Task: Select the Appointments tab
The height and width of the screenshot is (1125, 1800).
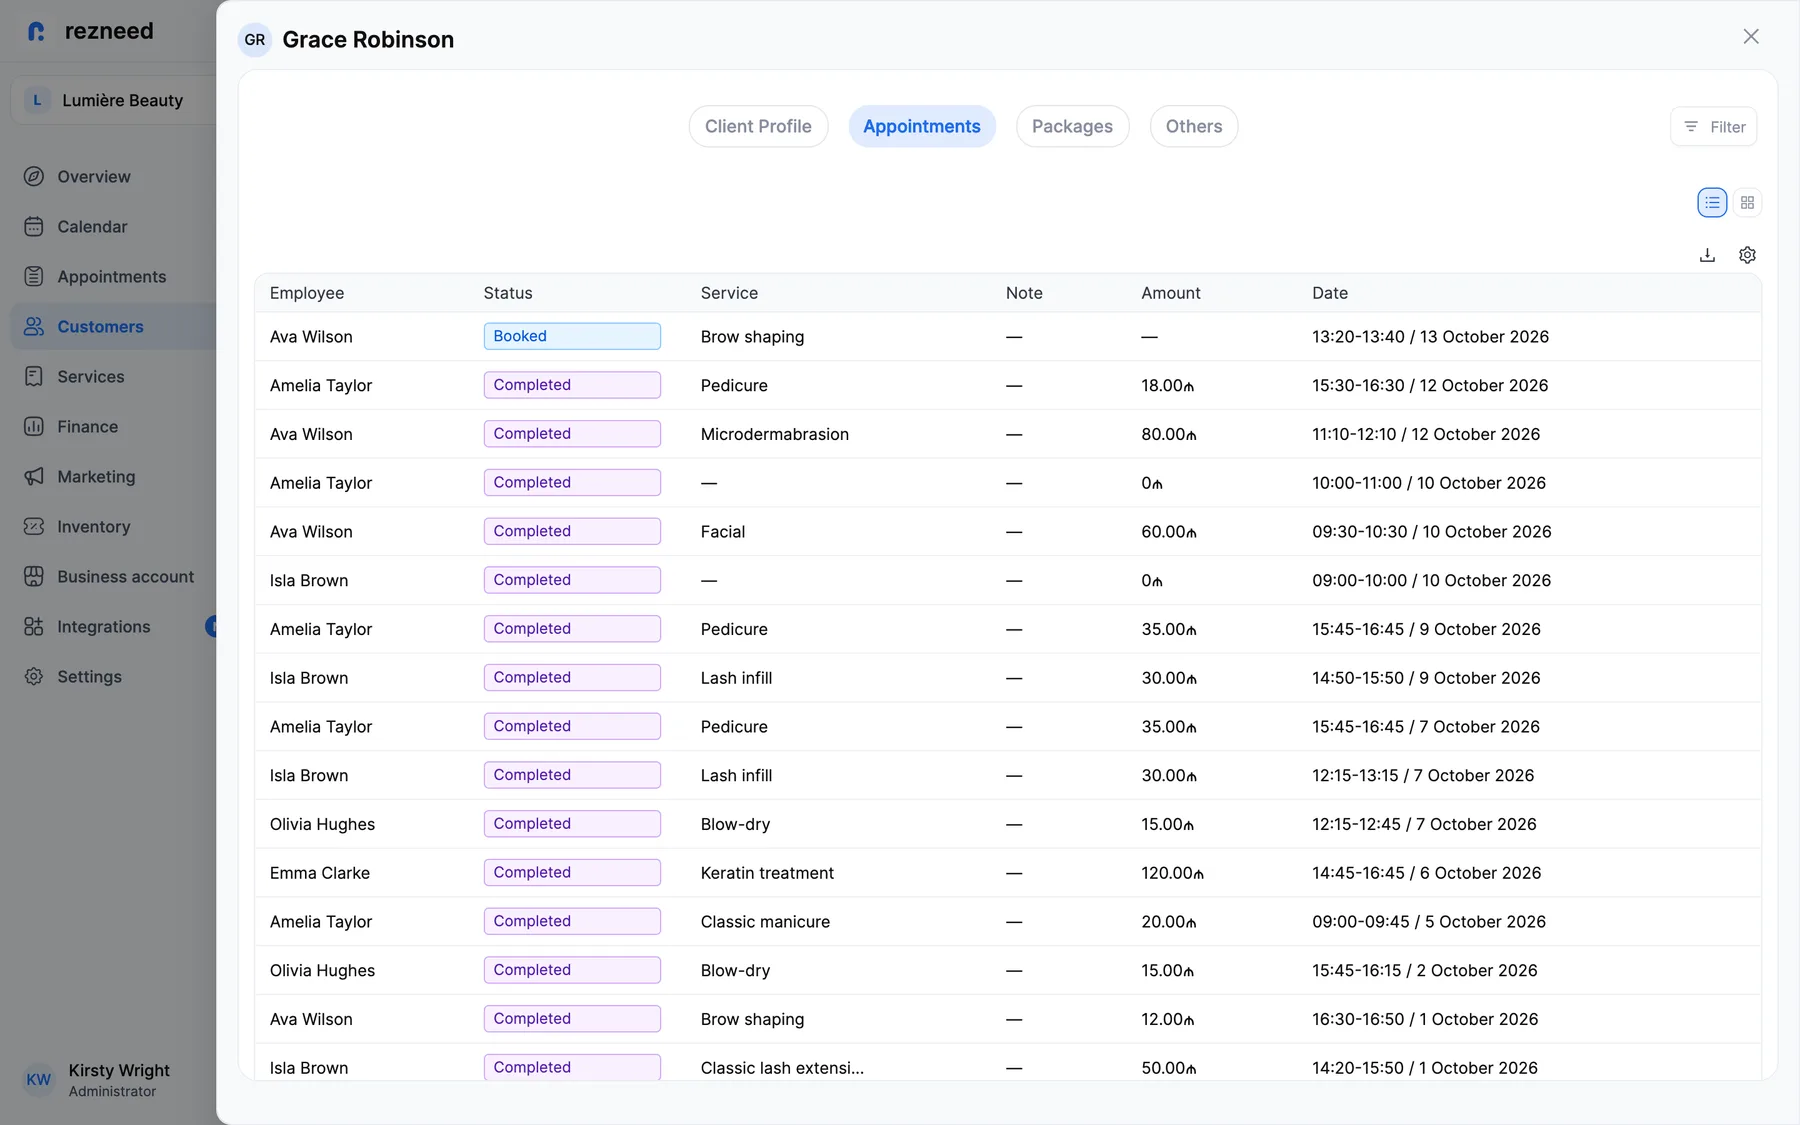Action: click(922, 126)
